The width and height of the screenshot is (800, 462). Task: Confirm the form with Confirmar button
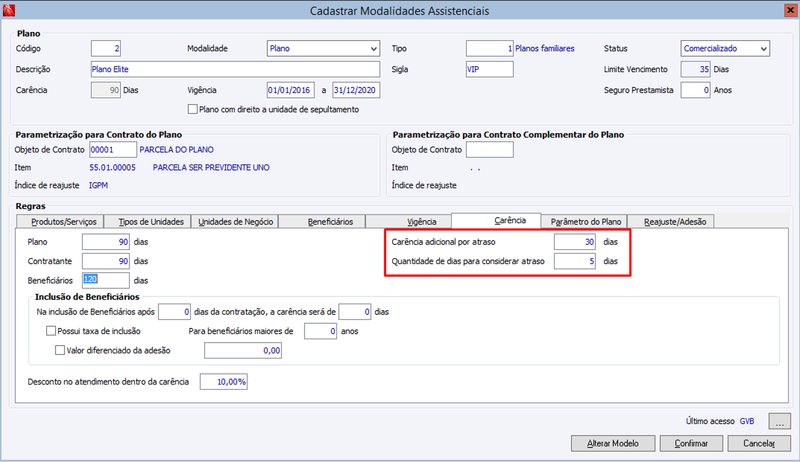click(691, 443)
